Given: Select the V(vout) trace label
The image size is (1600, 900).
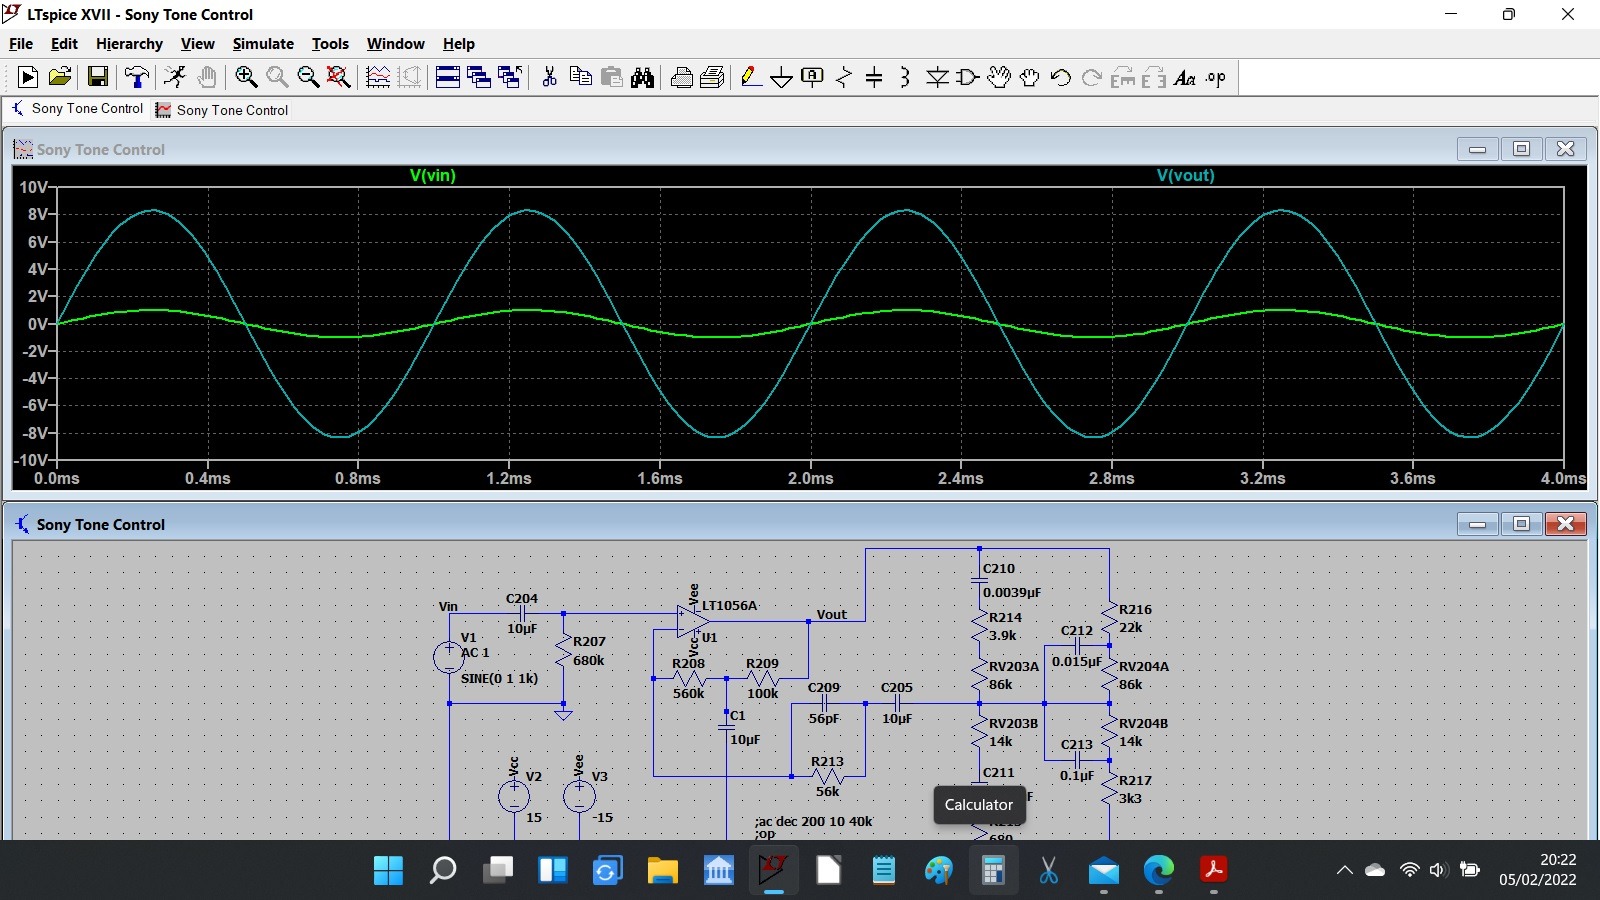Looking at the screenshot, I should [x=1186, y=175].
